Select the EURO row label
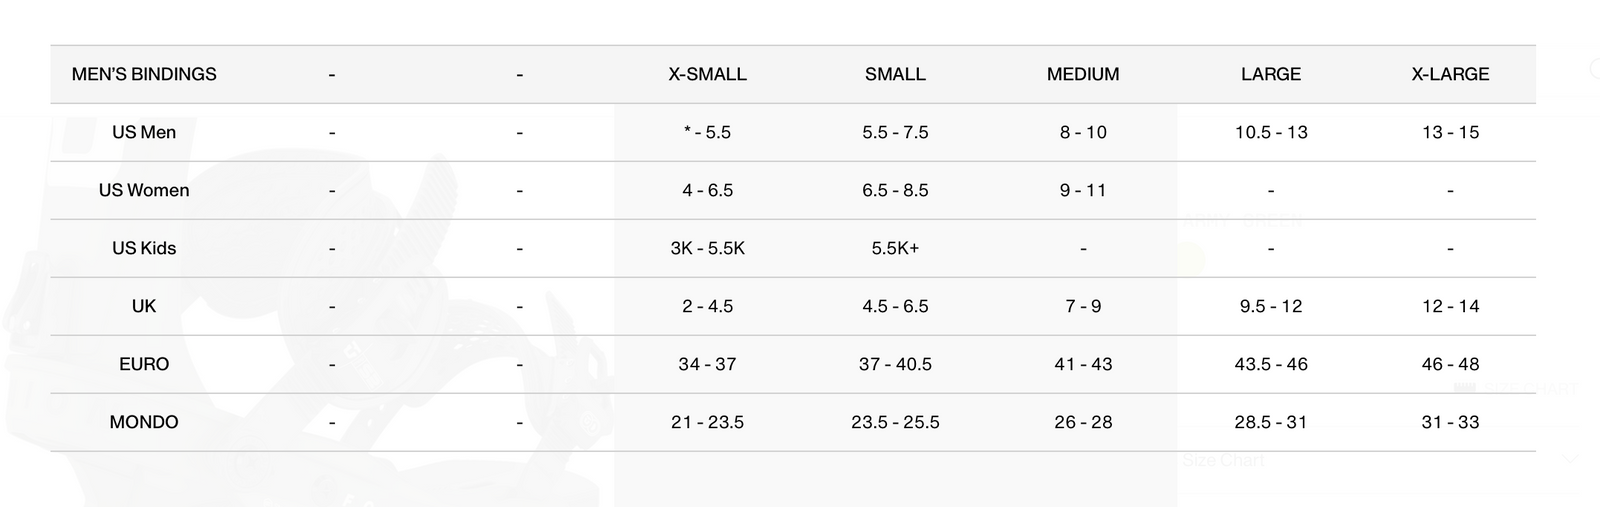This screenshot has height=507, width=1600. [144, 364]
